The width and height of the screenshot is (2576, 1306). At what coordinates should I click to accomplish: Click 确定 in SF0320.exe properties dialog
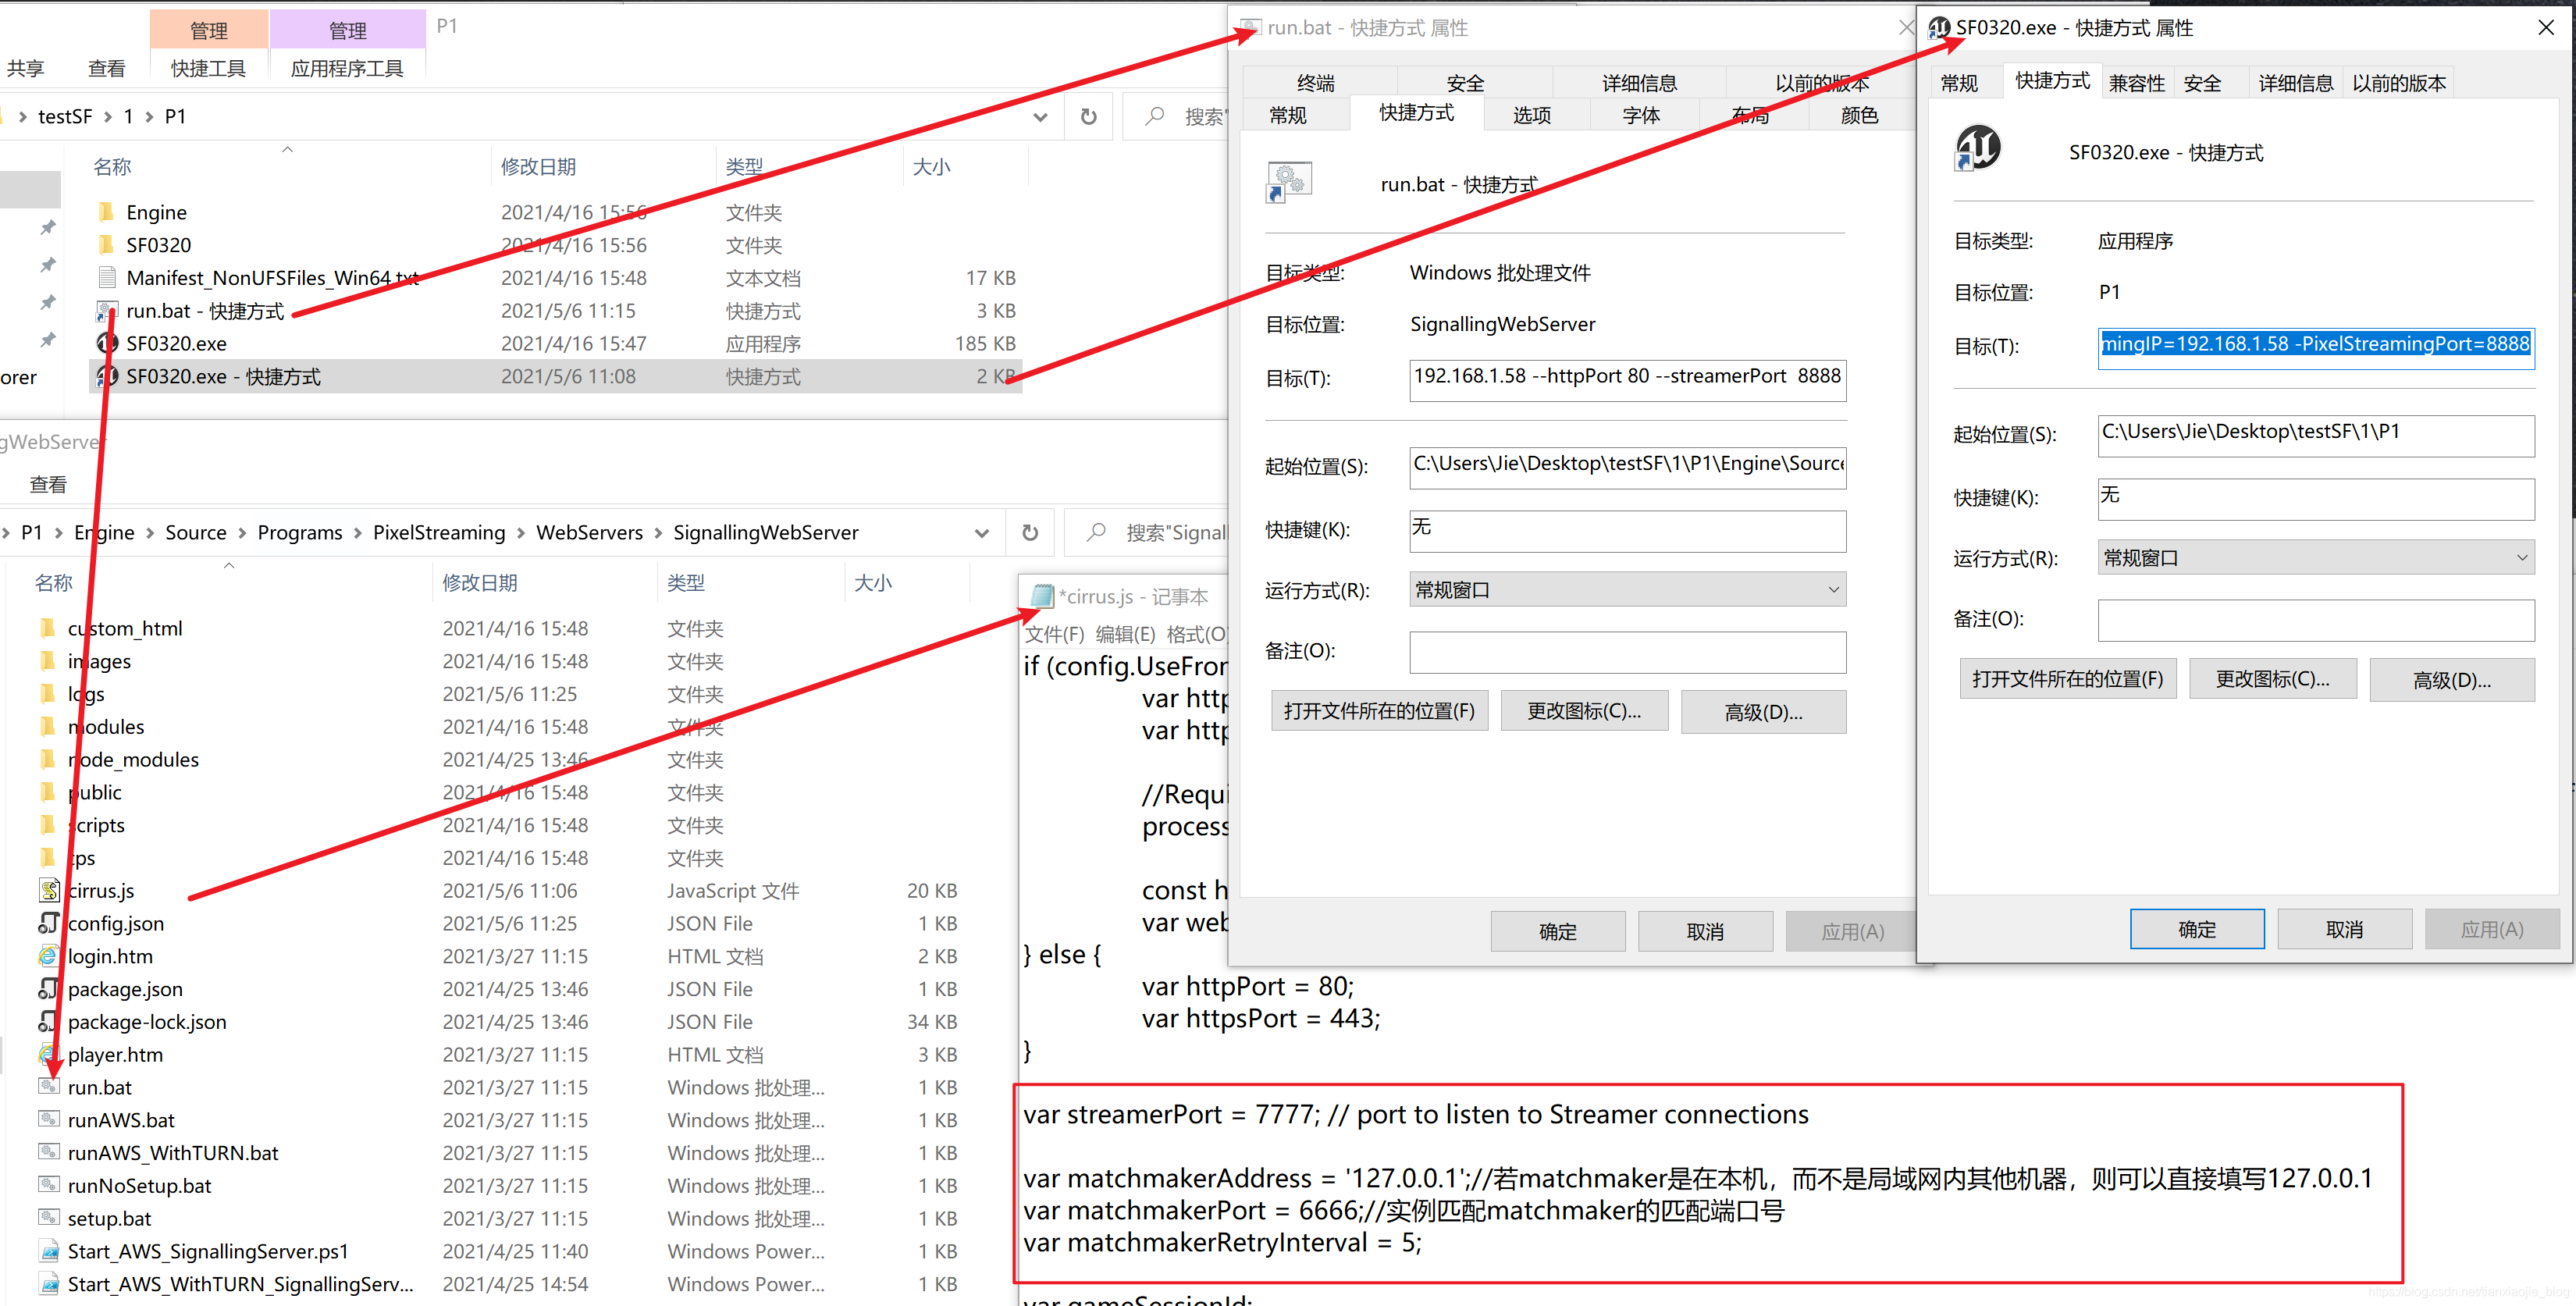(x=2196, y=929)
